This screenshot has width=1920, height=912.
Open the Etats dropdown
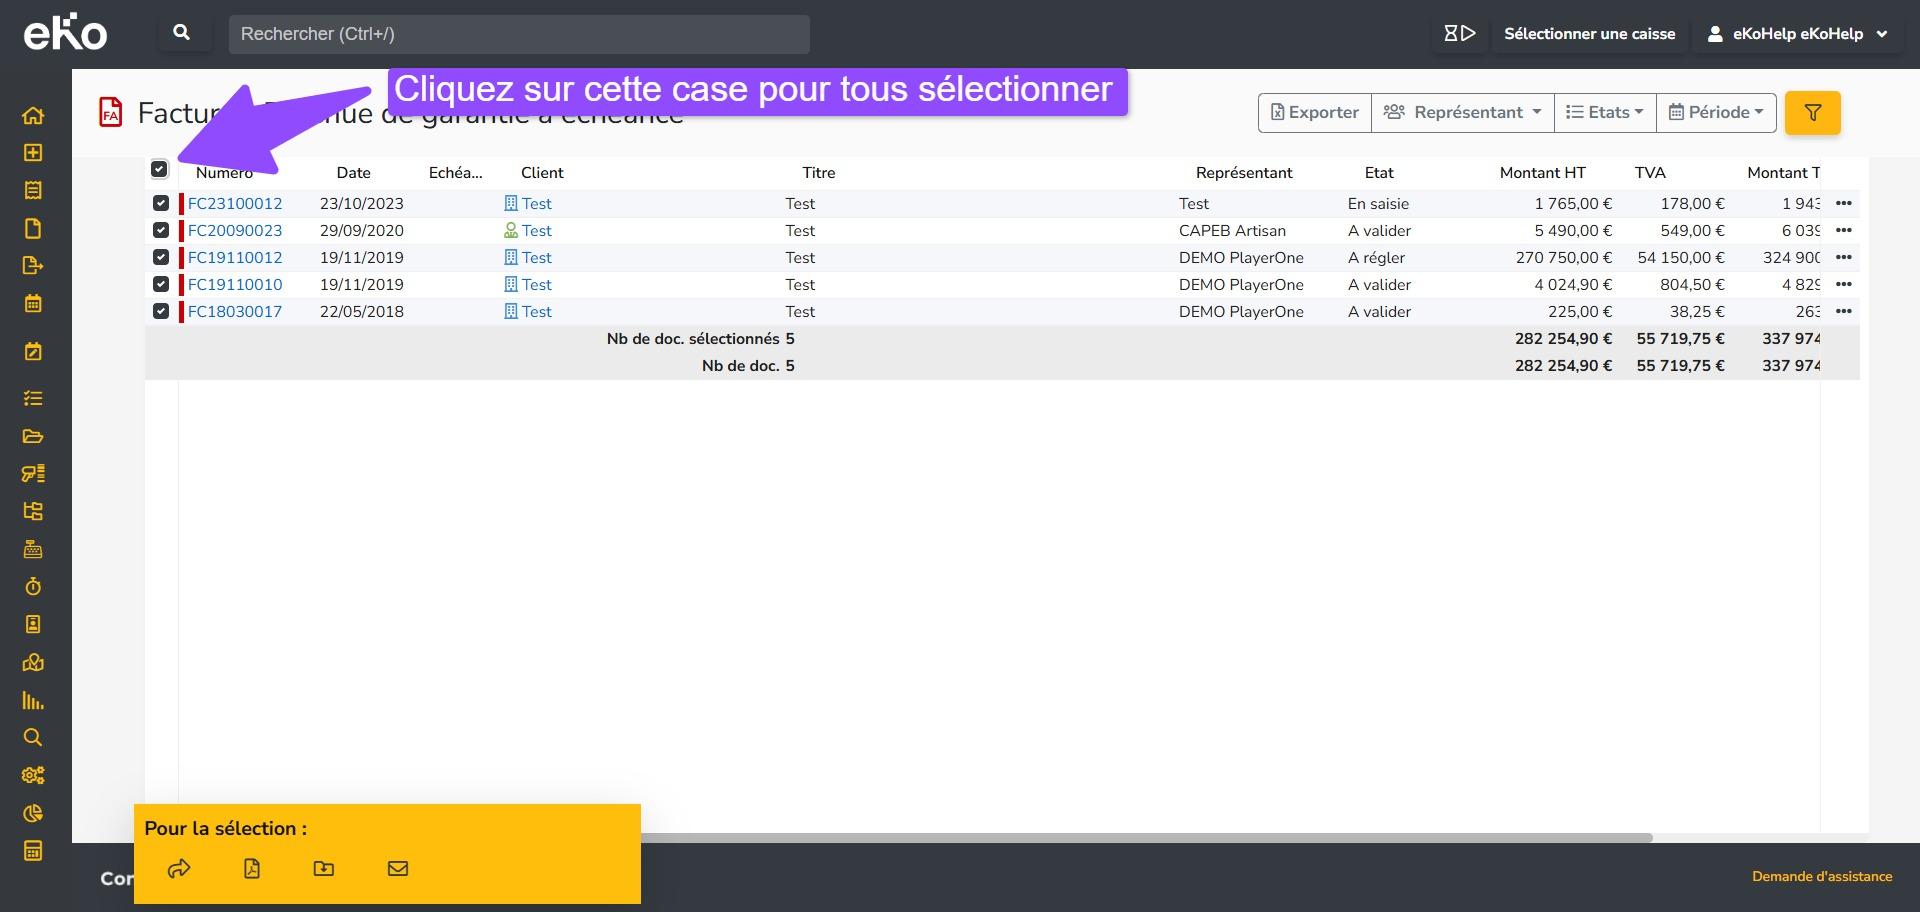pyautogui.click(x=1604, y=113)
